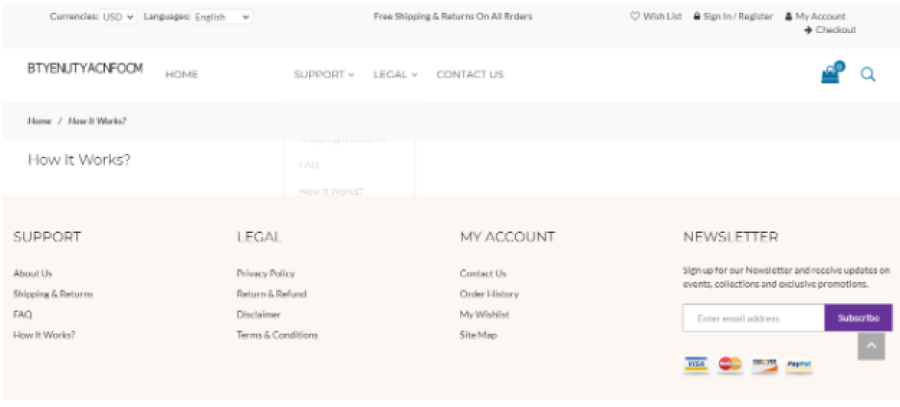Click the How It Works? breadcrumb text
The width and height of the screenshot is (900, 407).
(98, 121)
